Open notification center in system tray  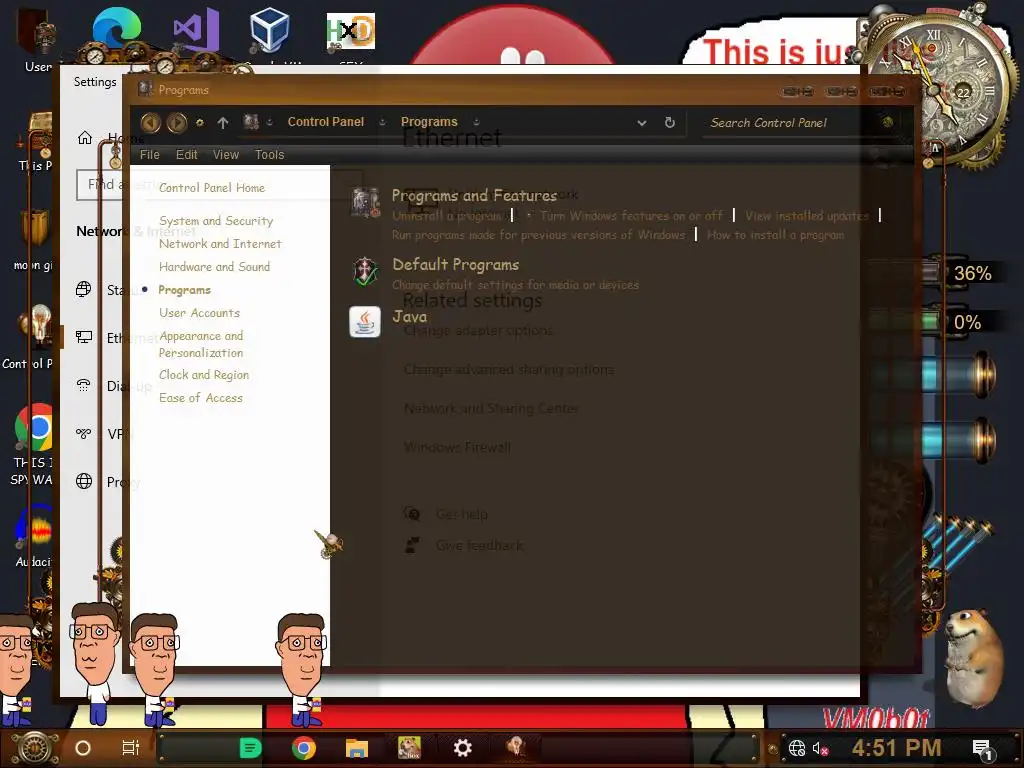(x=982, y=750)
